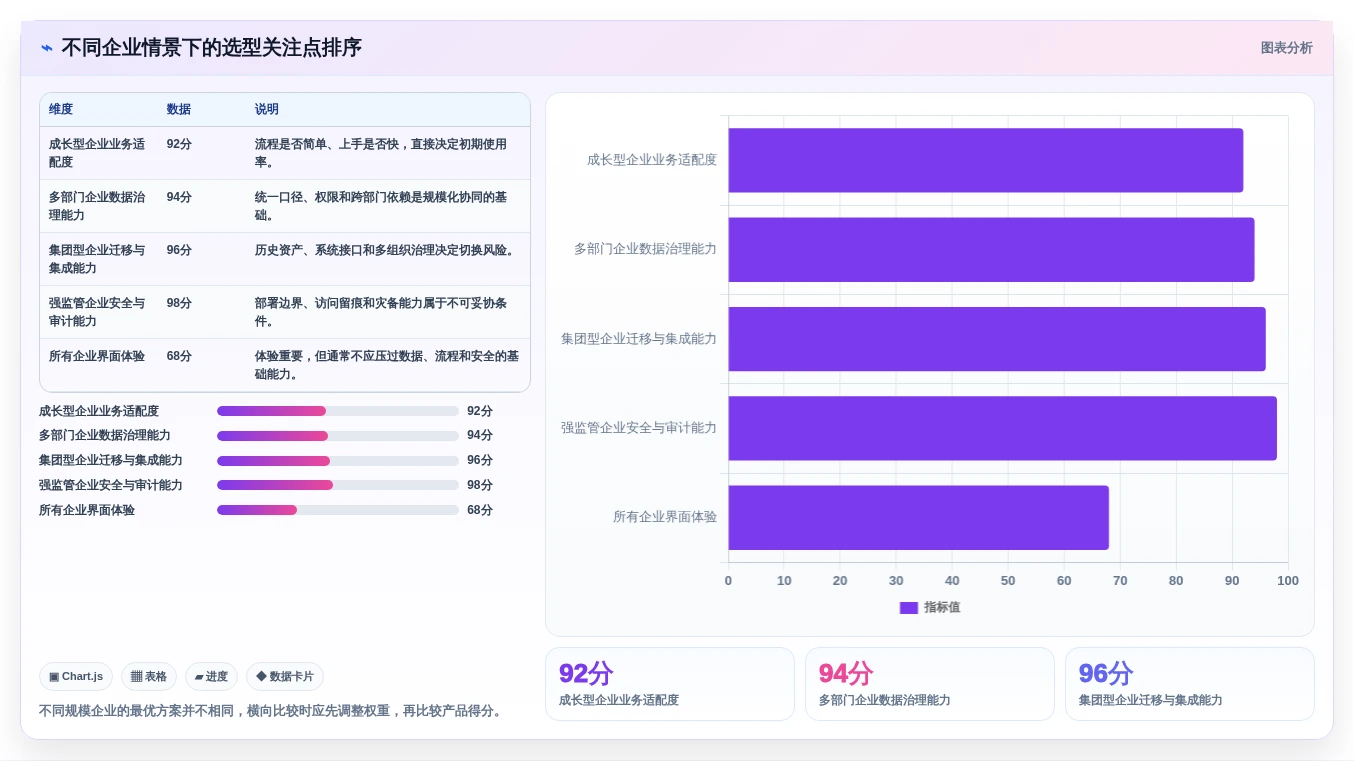The height and width of the screenshot is (761, 1354).
Task: Click x-axis tick label 100
Action: click(x=1288, y=581)
